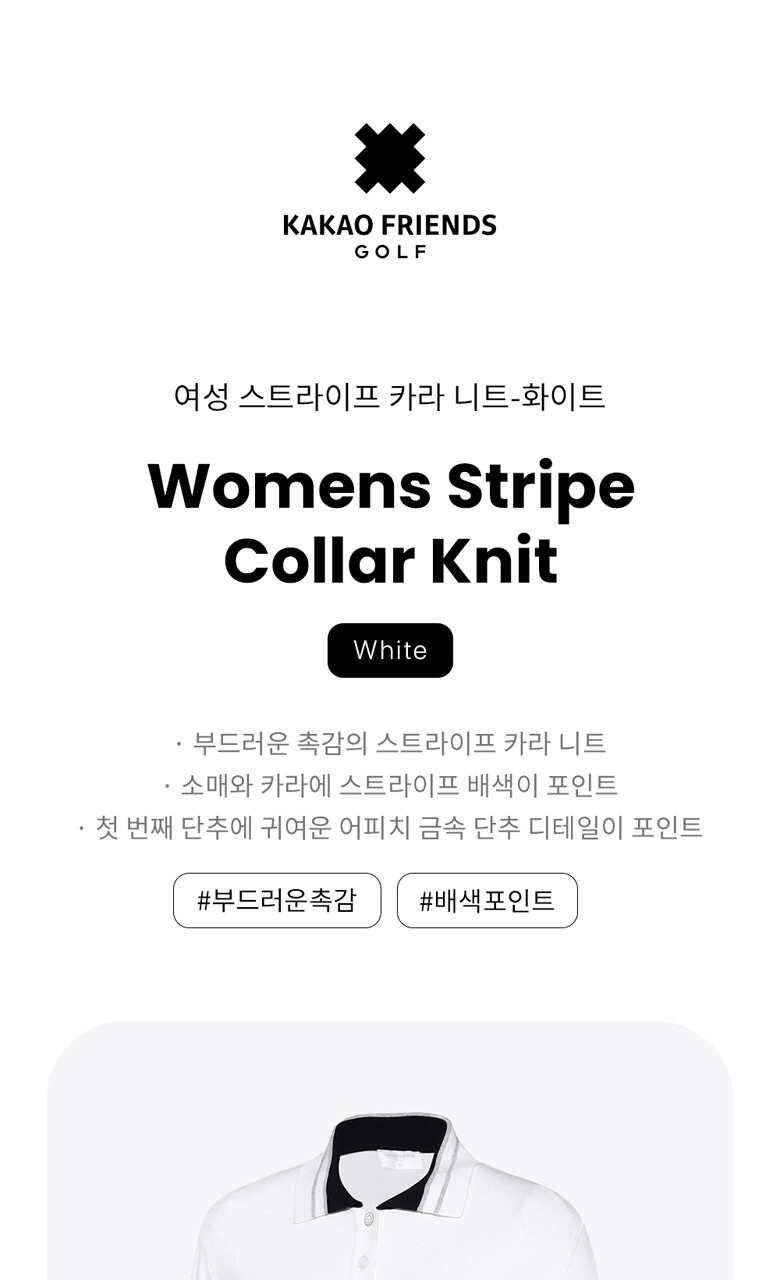Click the third bullet about 어피치 금속 단추

pos(390,827)
